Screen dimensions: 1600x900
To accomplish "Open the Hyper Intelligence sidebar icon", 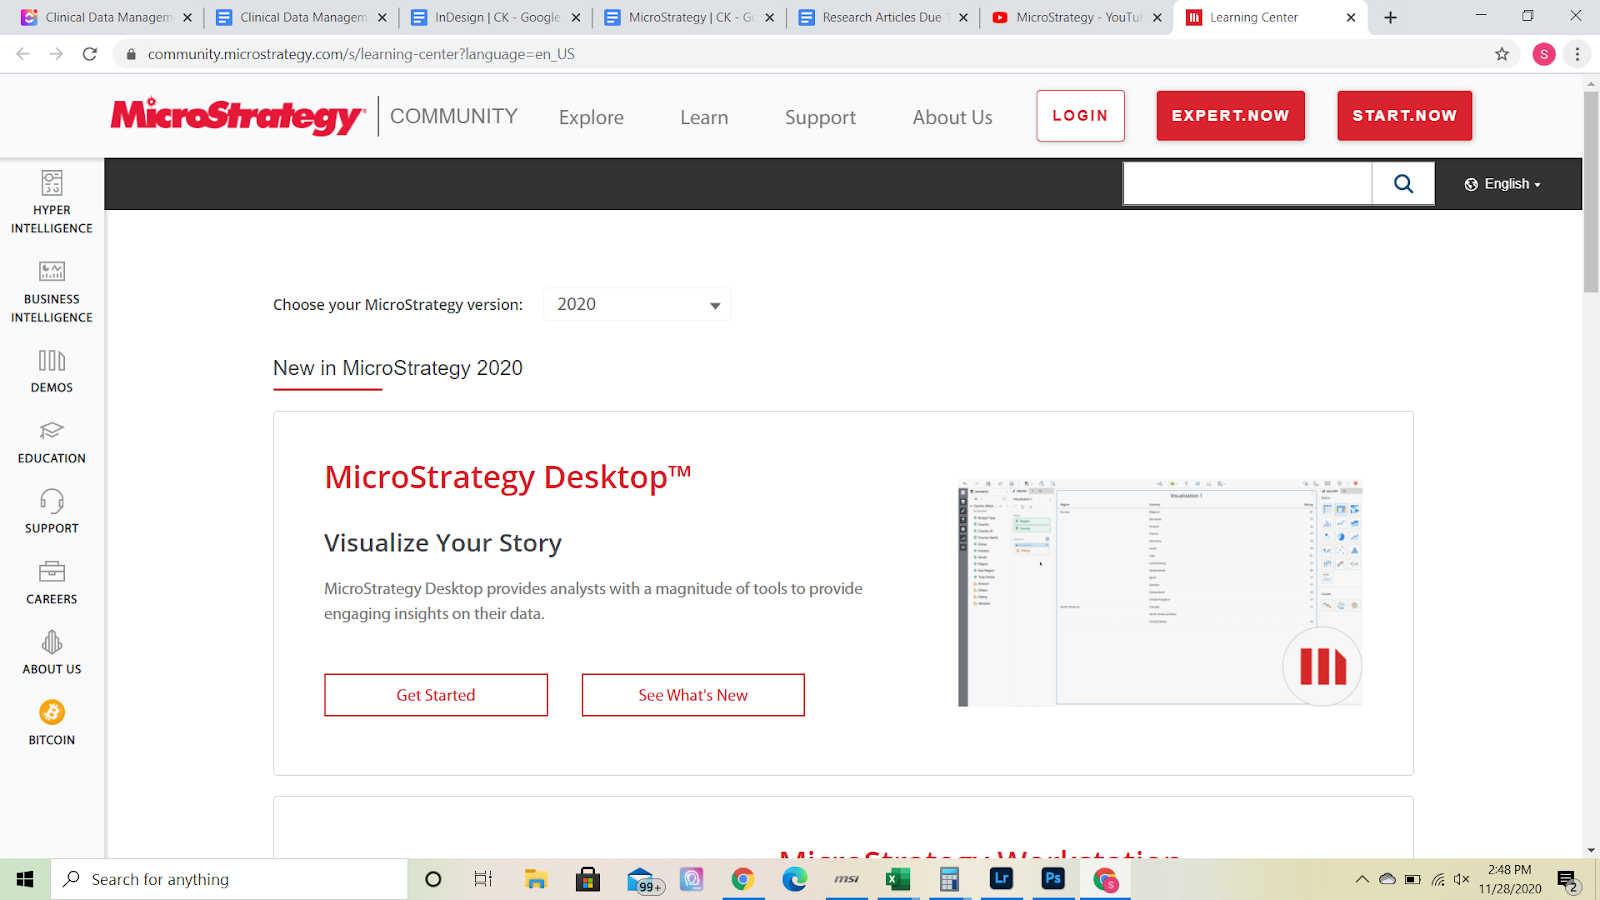I will (52, 183).
